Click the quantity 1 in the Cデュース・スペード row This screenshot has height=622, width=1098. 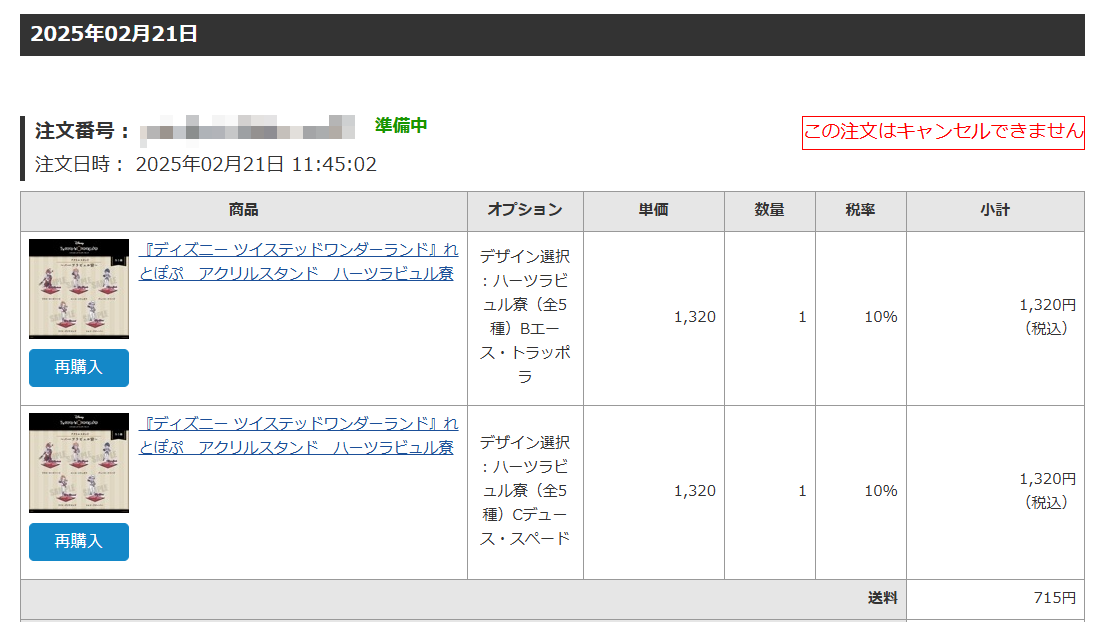point(802,491)
